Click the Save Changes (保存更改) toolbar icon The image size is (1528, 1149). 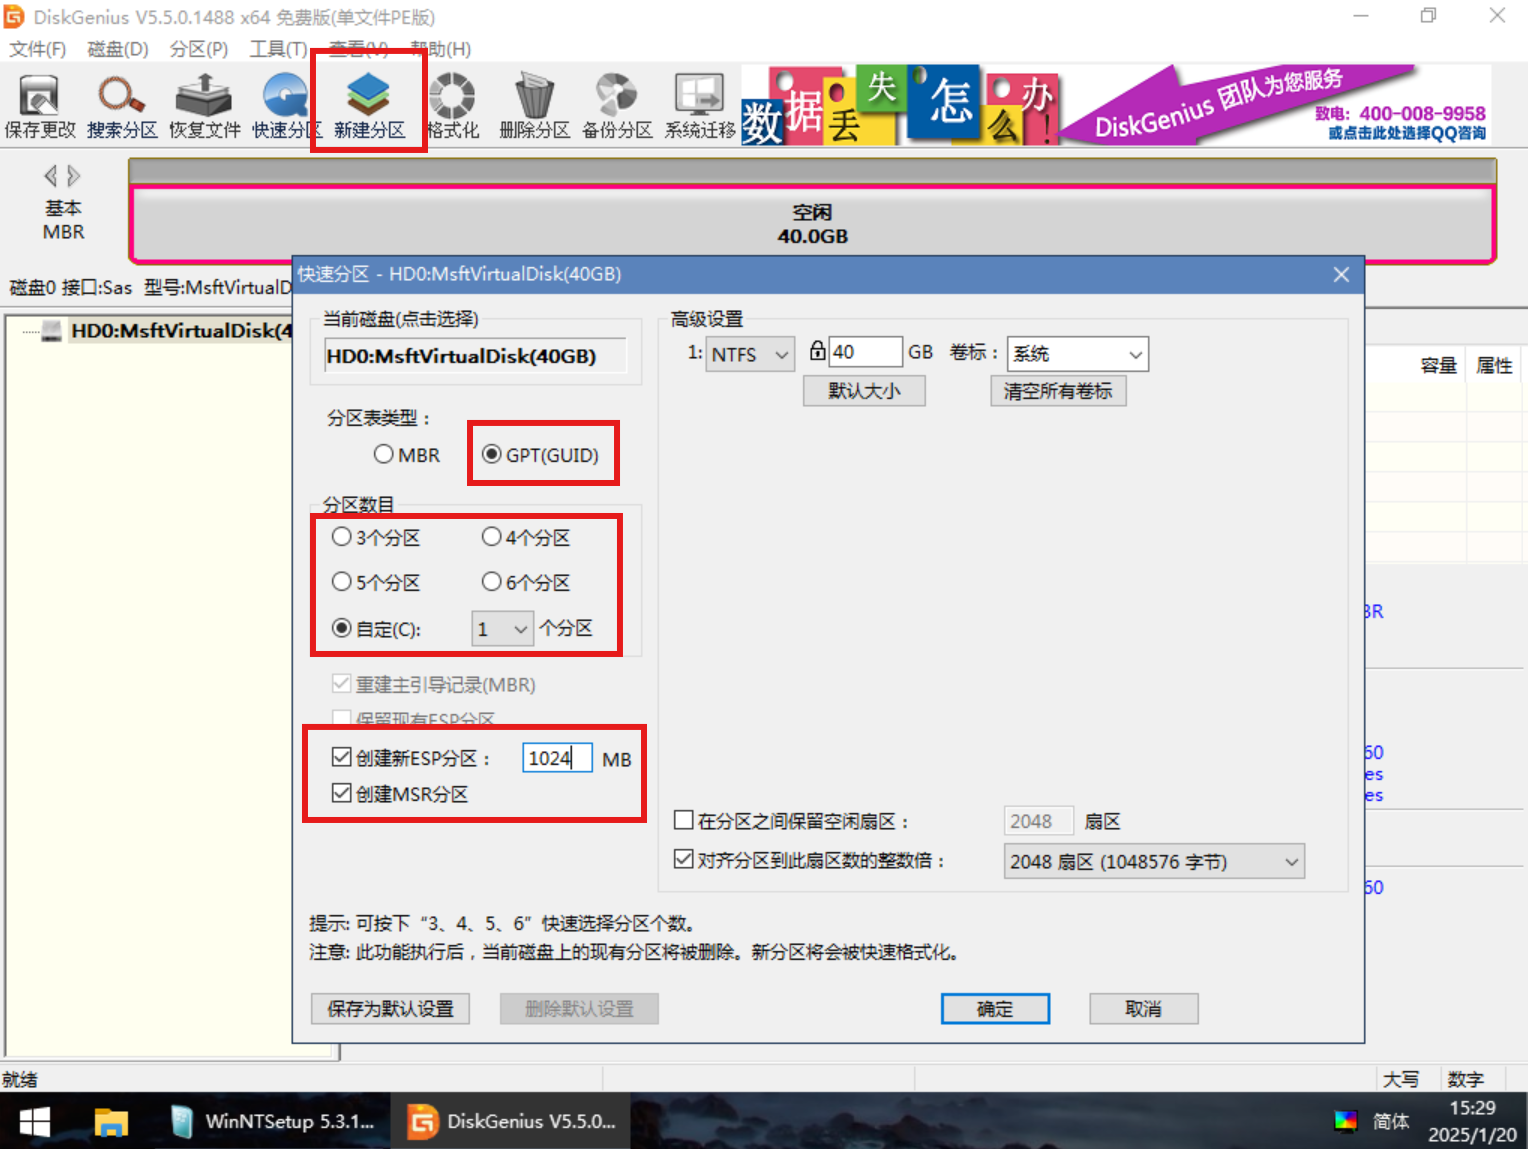tap(40, 106)
